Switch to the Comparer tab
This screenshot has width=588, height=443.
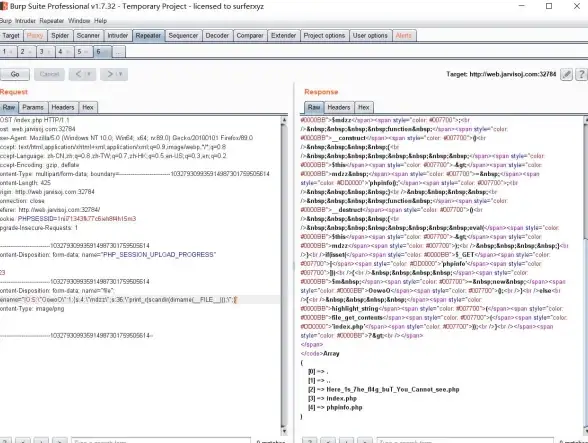250,36
